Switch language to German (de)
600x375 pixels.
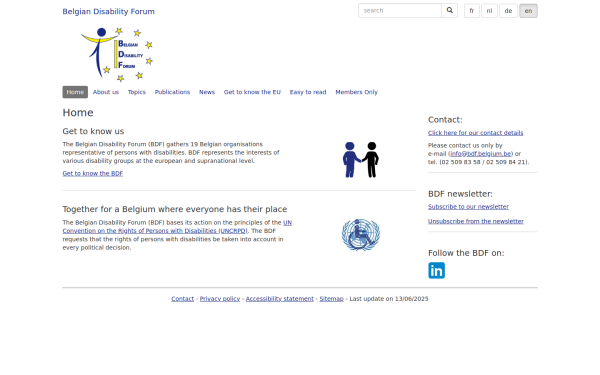click(508, 11)
